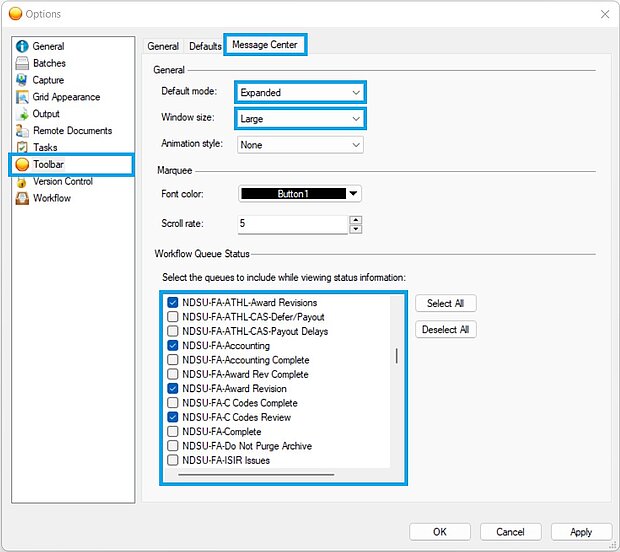Select Workflow in the options list

point(52,198)
